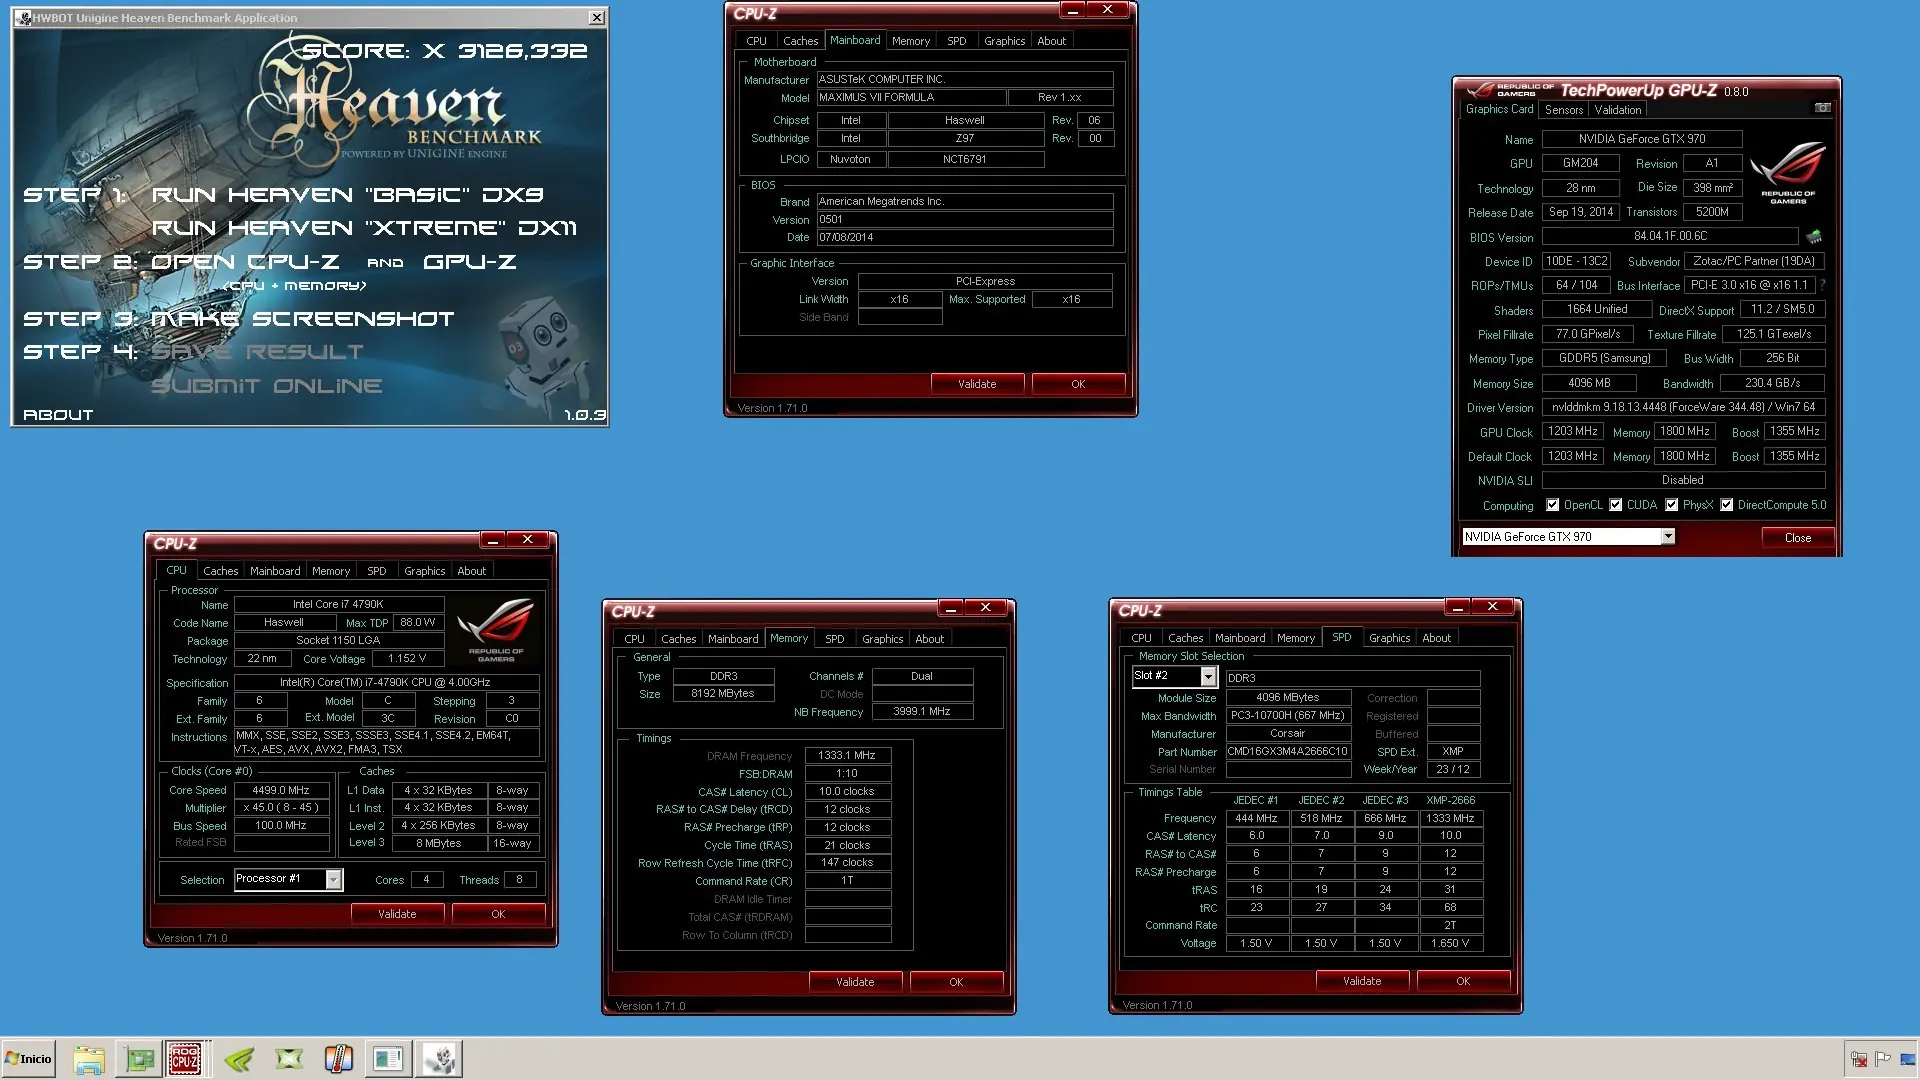This screenshot has height=1080, width=1920.
Task: Click the DRAM Frequency 1333.1 MHz value
Action: [847, 755]
